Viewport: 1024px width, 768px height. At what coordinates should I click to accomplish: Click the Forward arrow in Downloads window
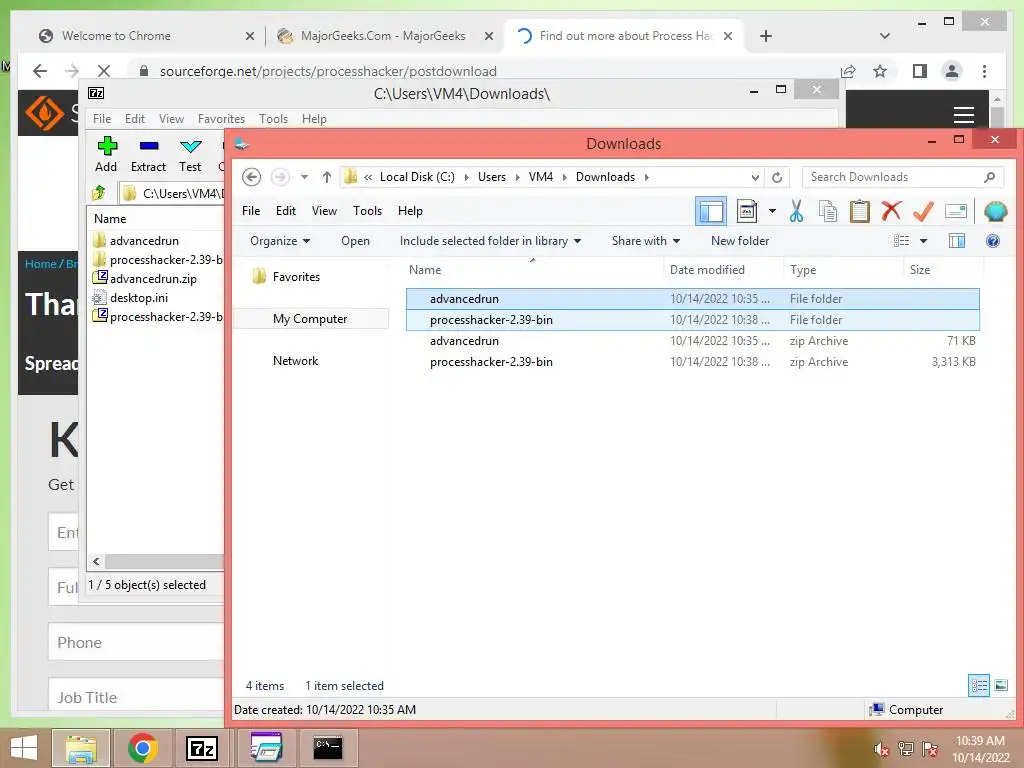click(x=280, y=177)
